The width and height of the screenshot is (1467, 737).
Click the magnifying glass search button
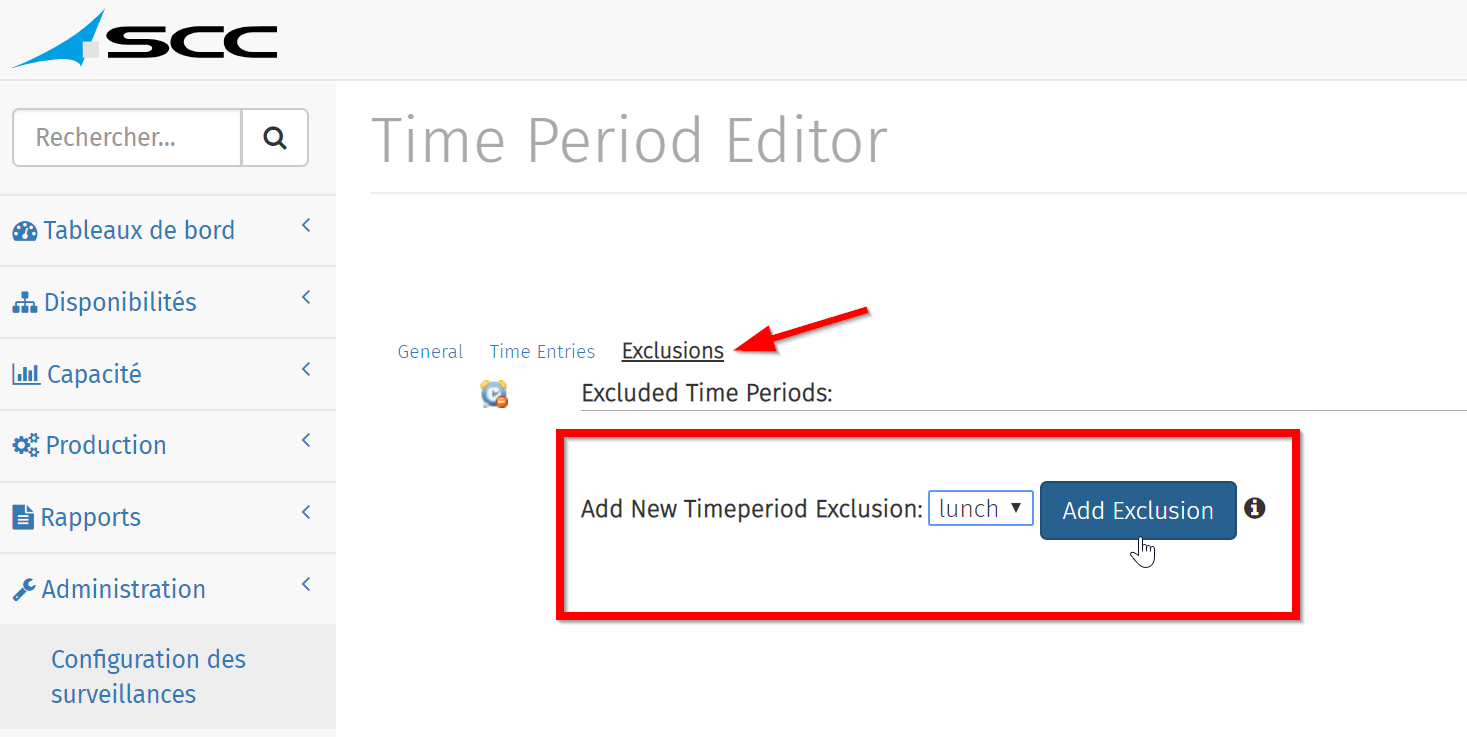(x=275, y=138)
